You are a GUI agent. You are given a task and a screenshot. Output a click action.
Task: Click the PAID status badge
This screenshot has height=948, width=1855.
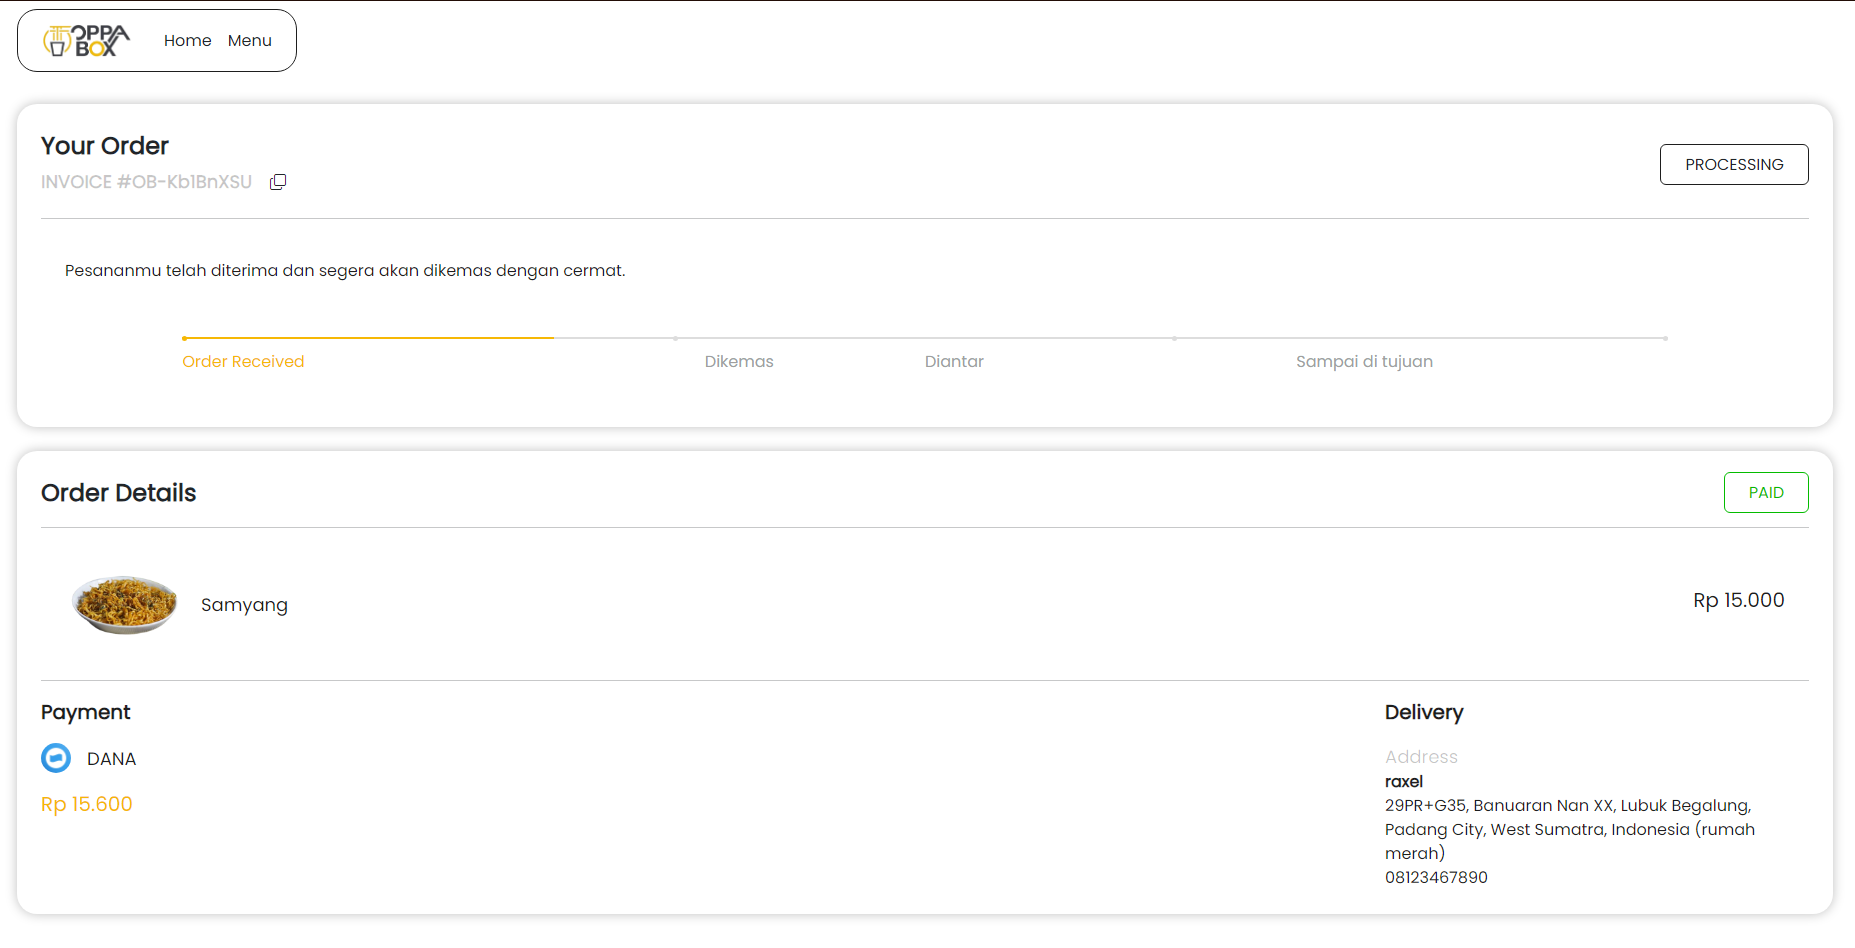coord(1765,493)
